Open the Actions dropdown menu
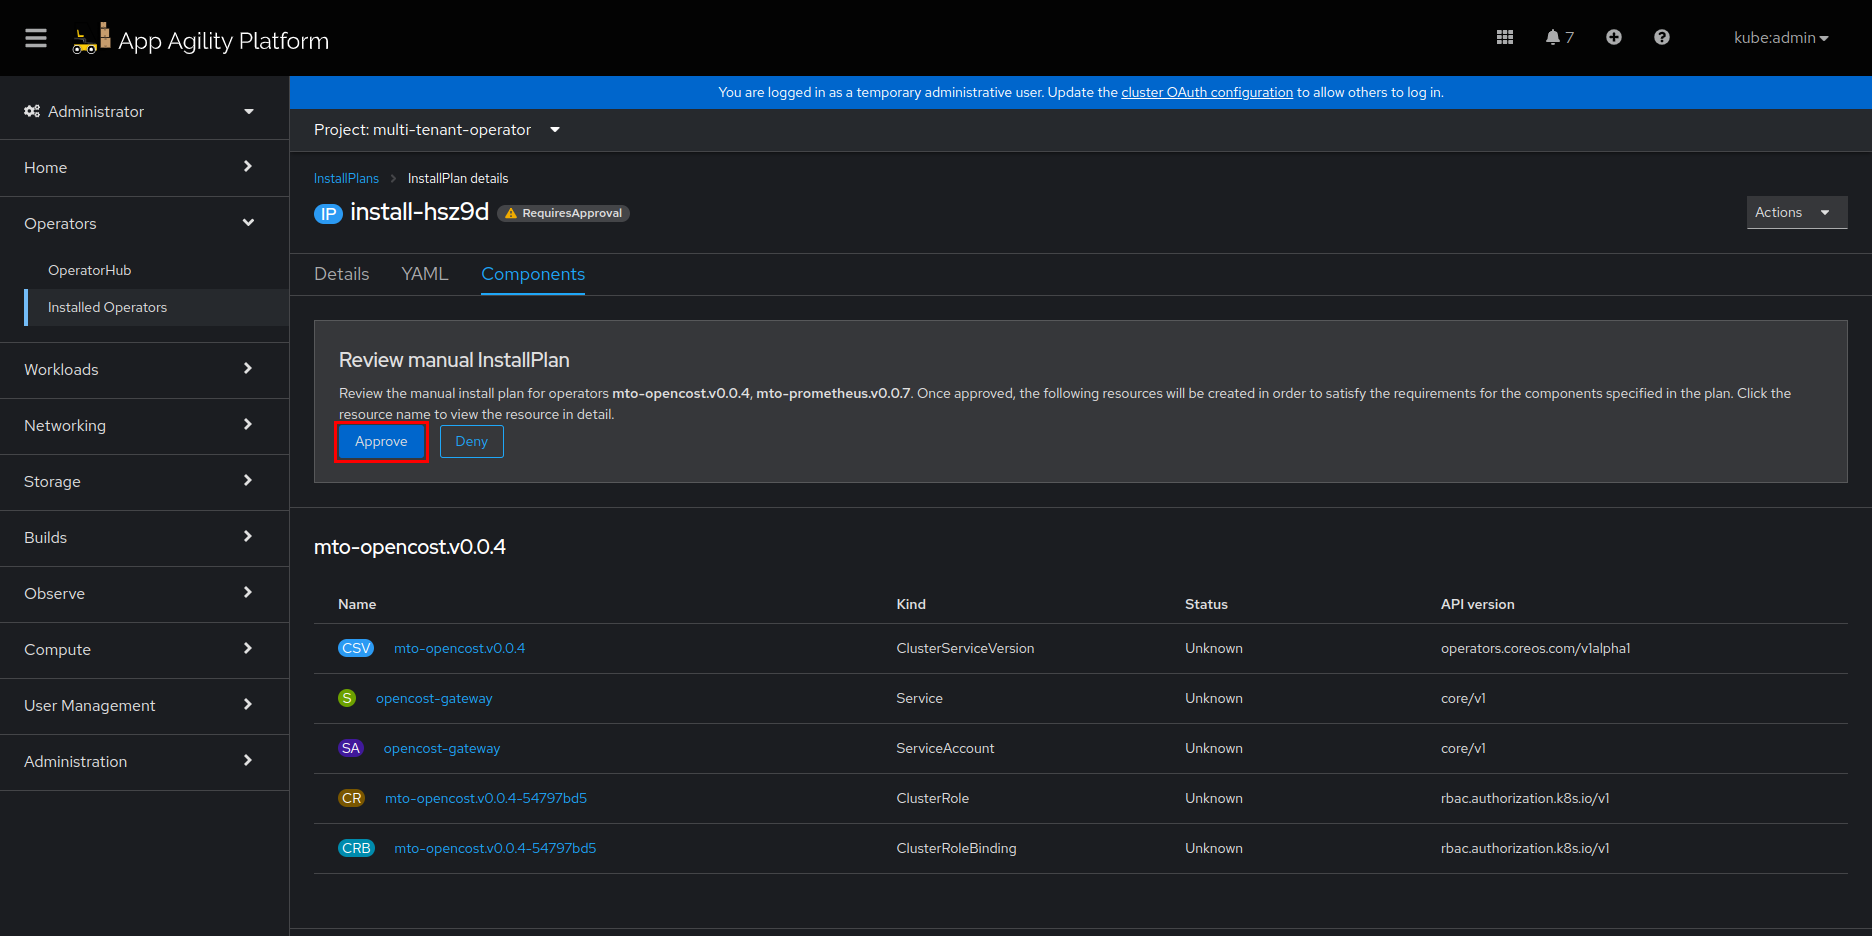 (x=1795, y=212)
